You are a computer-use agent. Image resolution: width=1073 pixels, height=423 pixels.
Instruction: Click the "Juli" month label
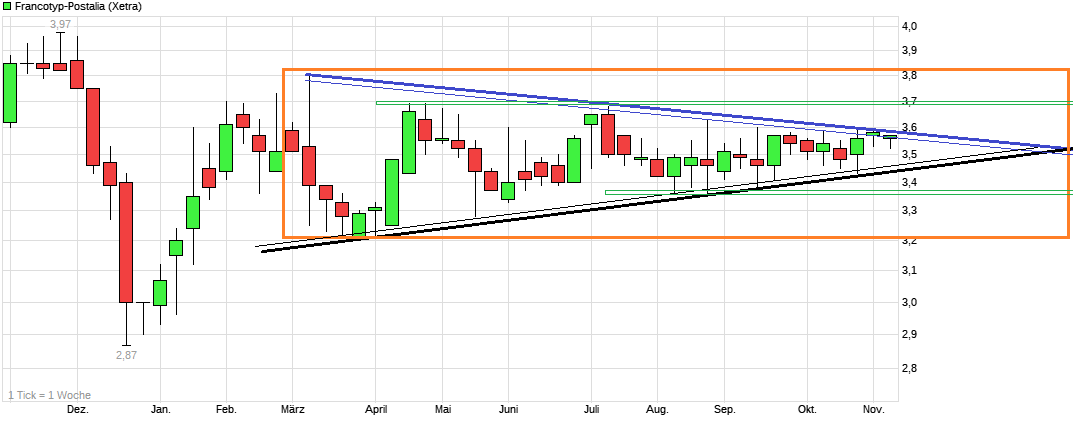[592, 409]
